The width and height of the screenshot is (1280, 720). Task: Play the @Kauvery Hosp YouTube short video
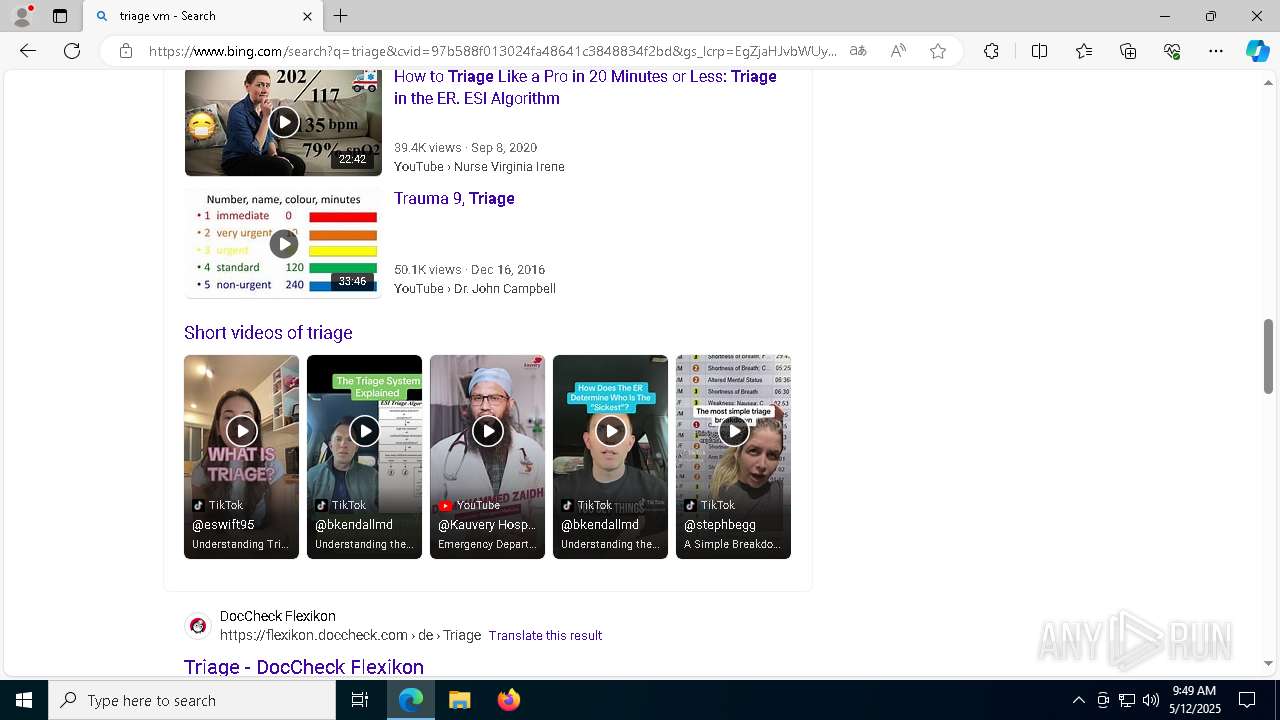point(487,456)
